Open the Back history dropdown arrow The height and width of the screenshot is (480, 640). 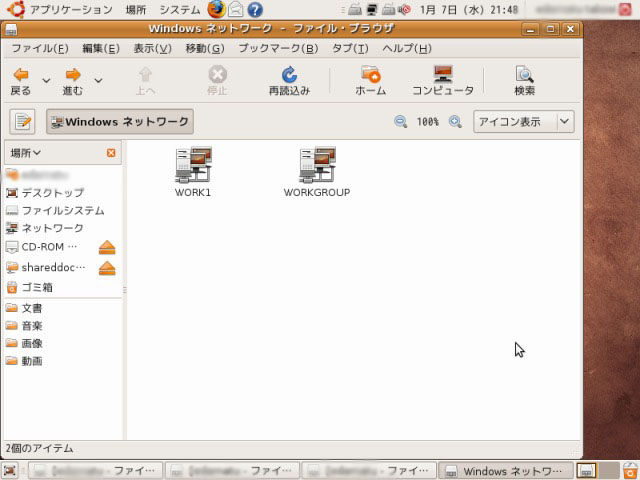(47, 80)
